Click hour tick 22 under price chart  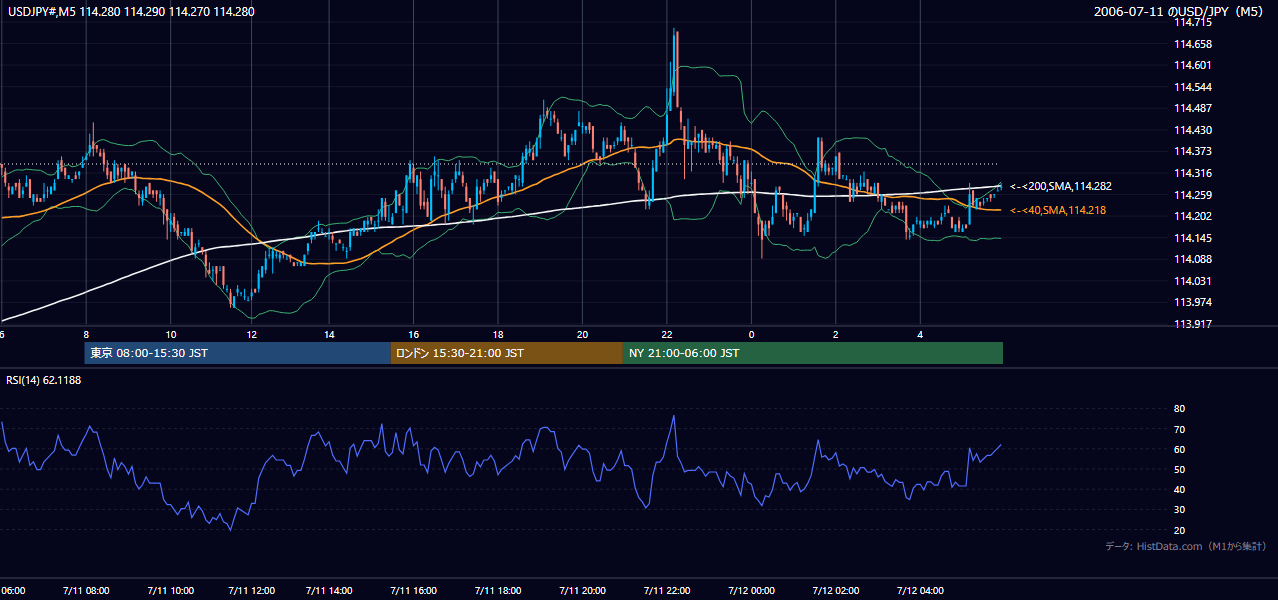[x=666, y=335]
